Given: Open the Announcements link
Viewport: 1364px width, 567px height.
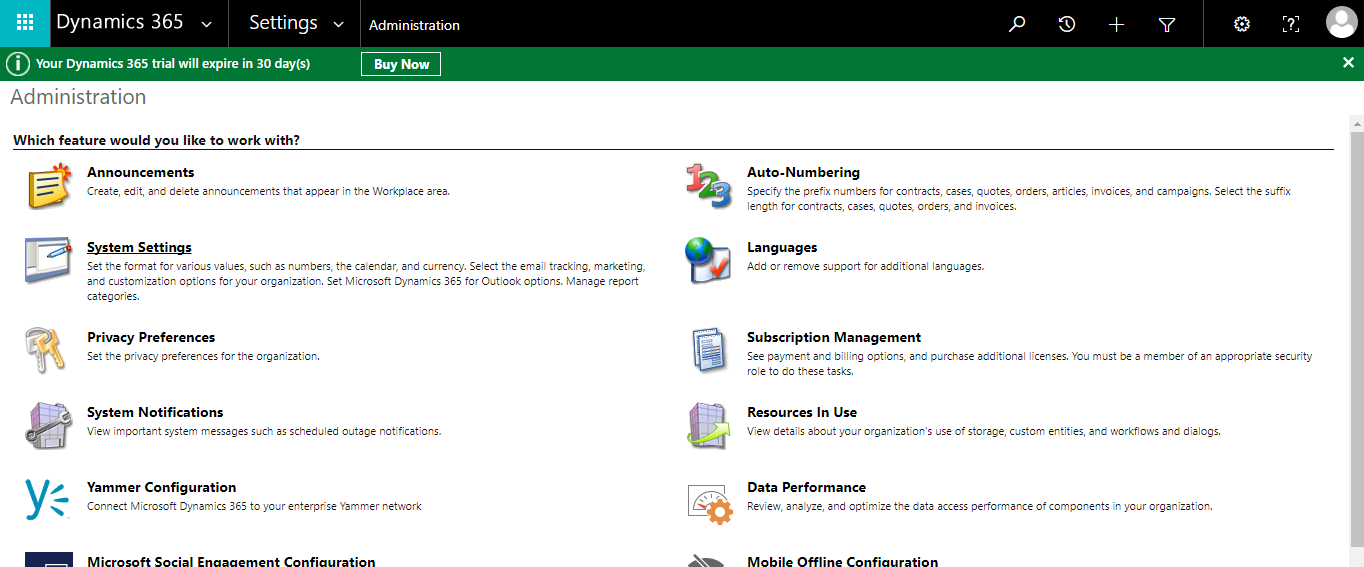Looking at the screenshot, I should 140,172.
